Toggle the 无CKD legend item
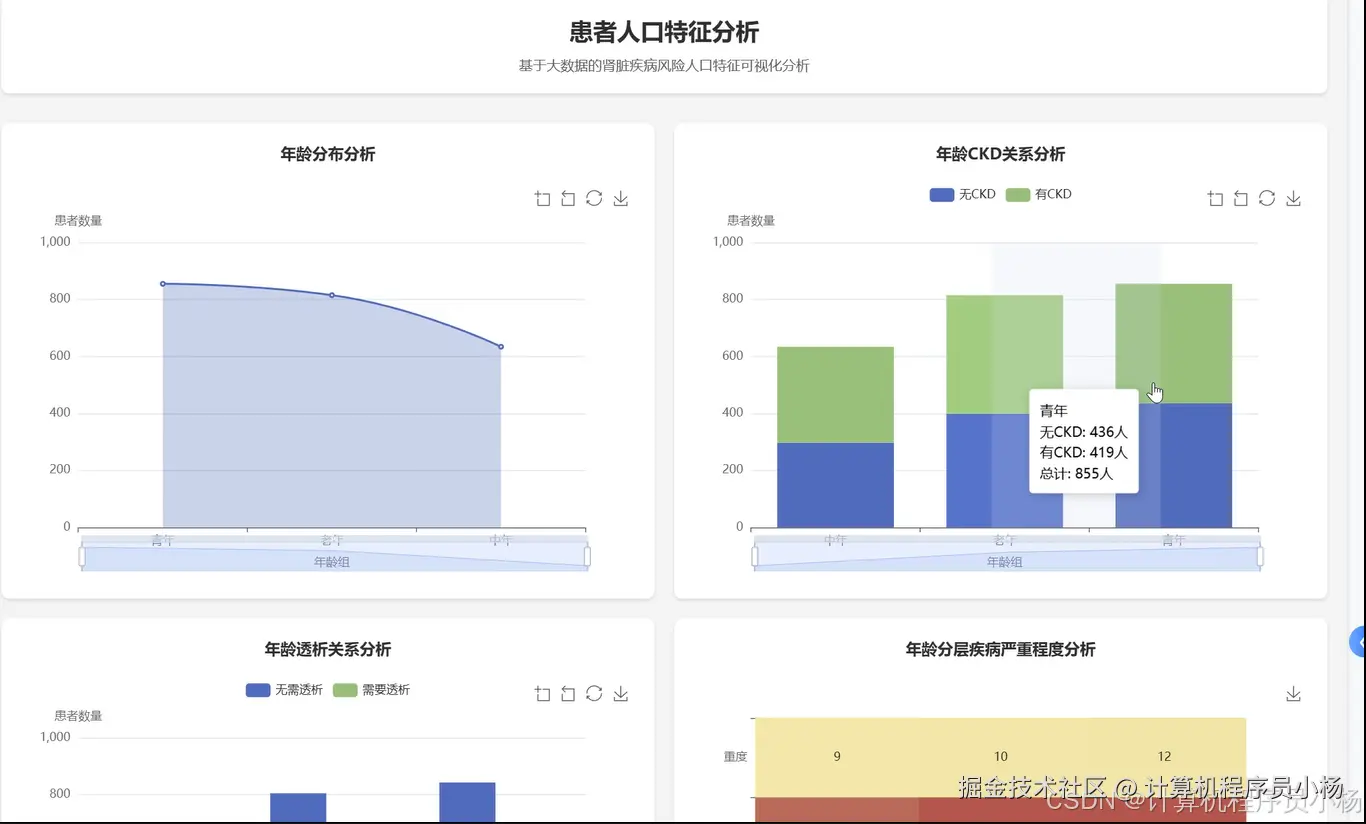 [962, 194]
